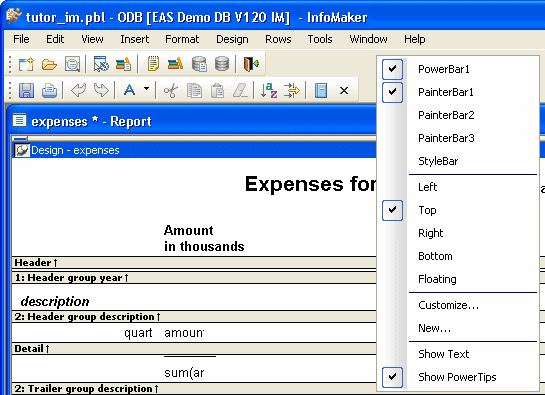Select Left toolbar position
Screen dimensions: 545x395
point(458,187)
